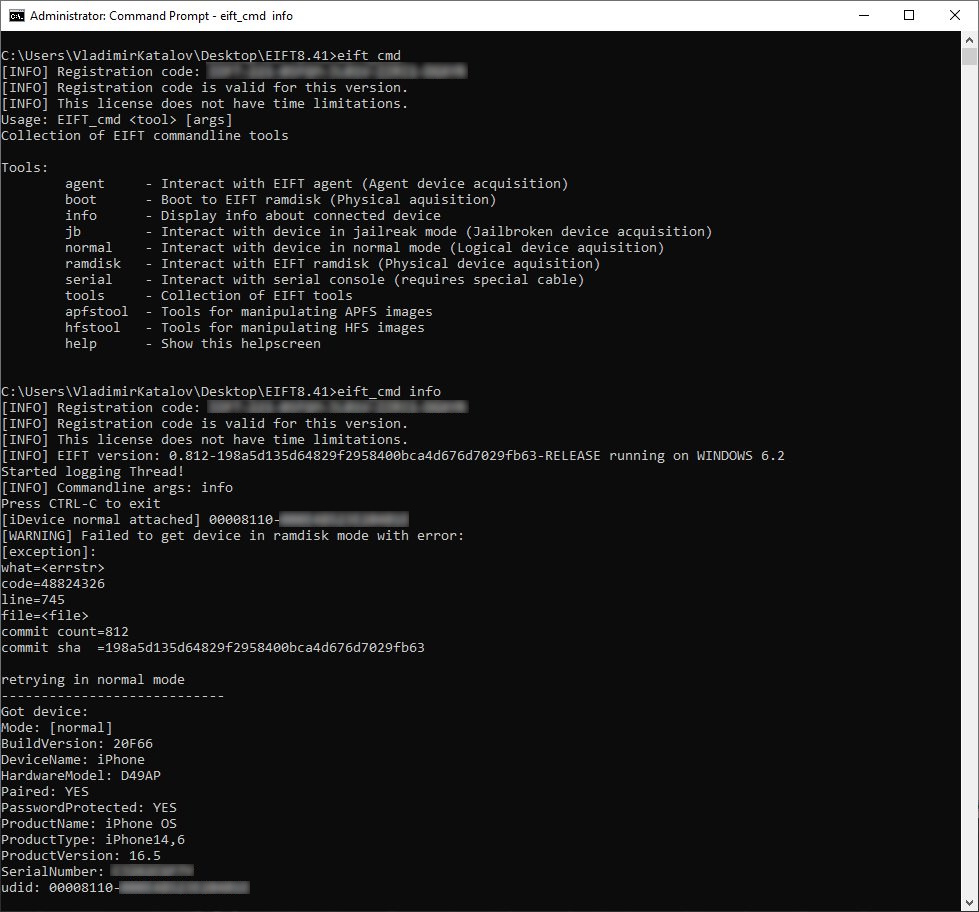Click the vertical scrollbar thumb

(x=969, y=56)
